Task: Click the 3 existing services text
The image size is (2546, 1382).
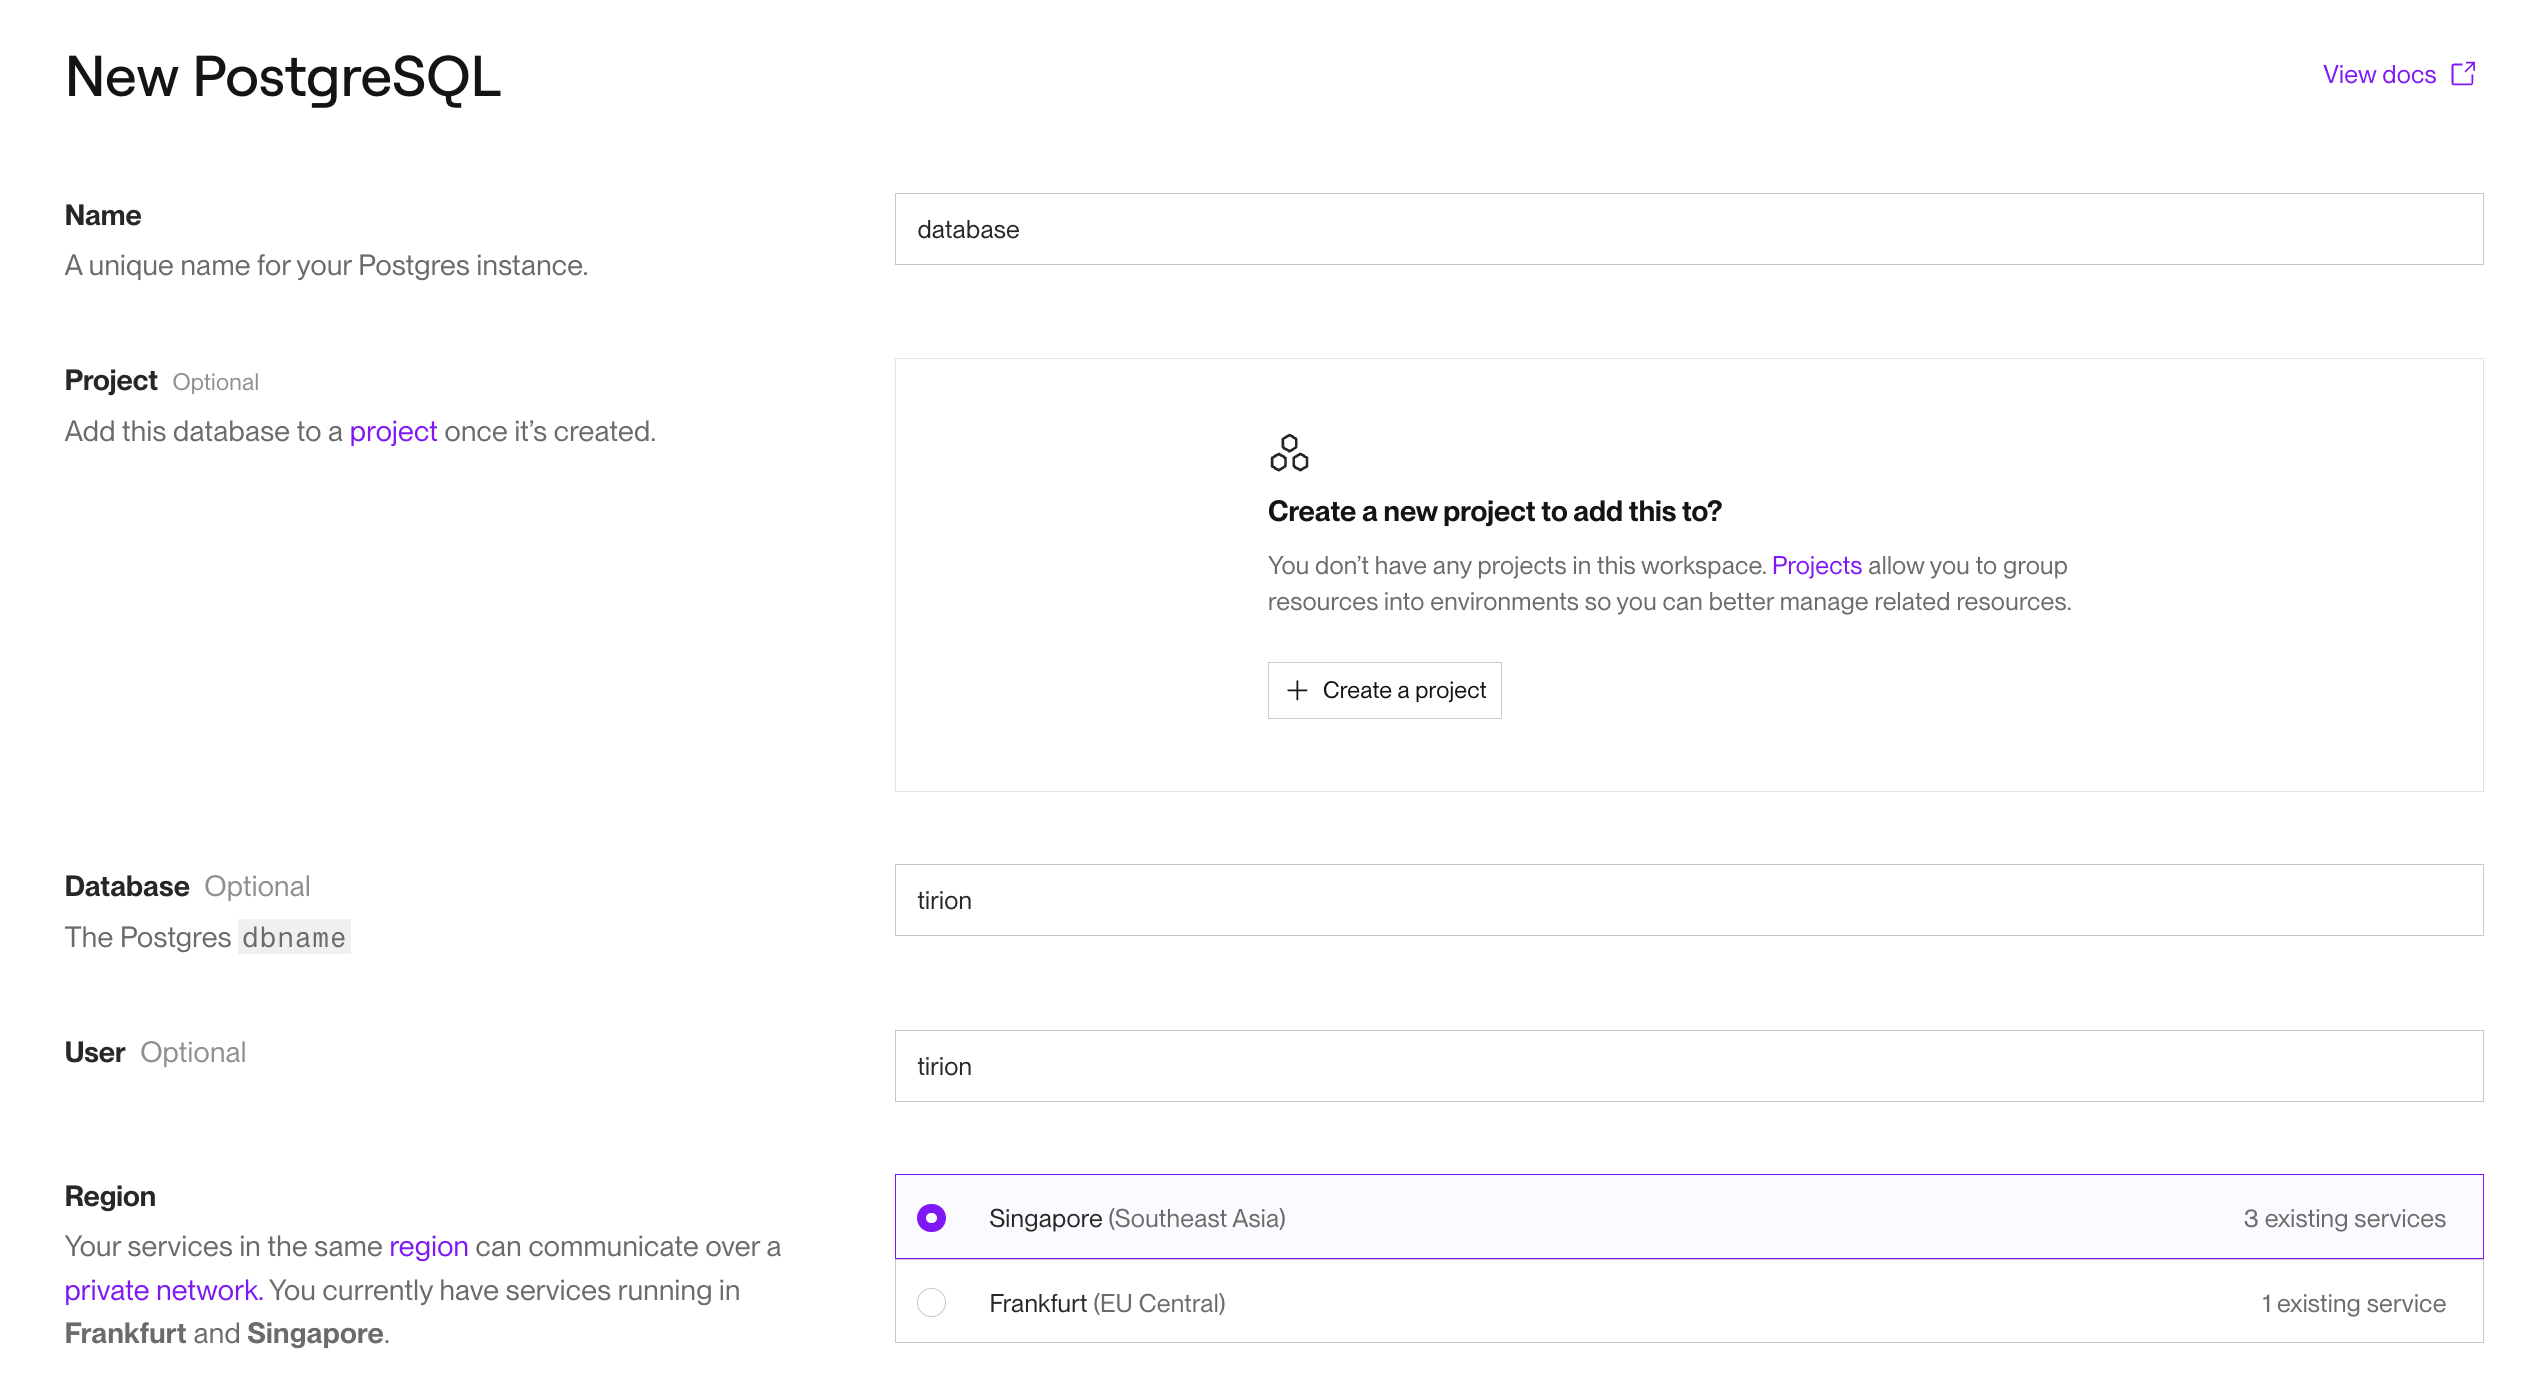Action: pos(2344,1219)
